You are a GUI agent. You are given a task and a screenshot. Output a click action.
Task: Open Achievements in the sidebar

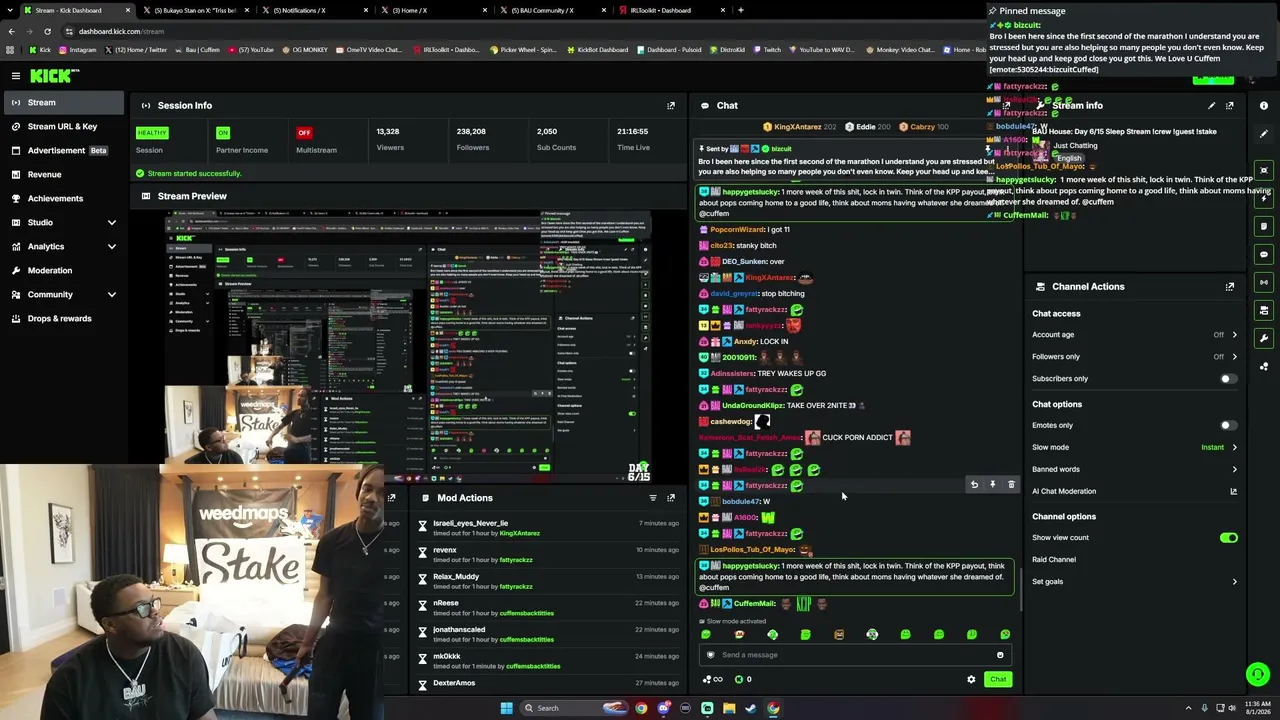coord(62,198)
